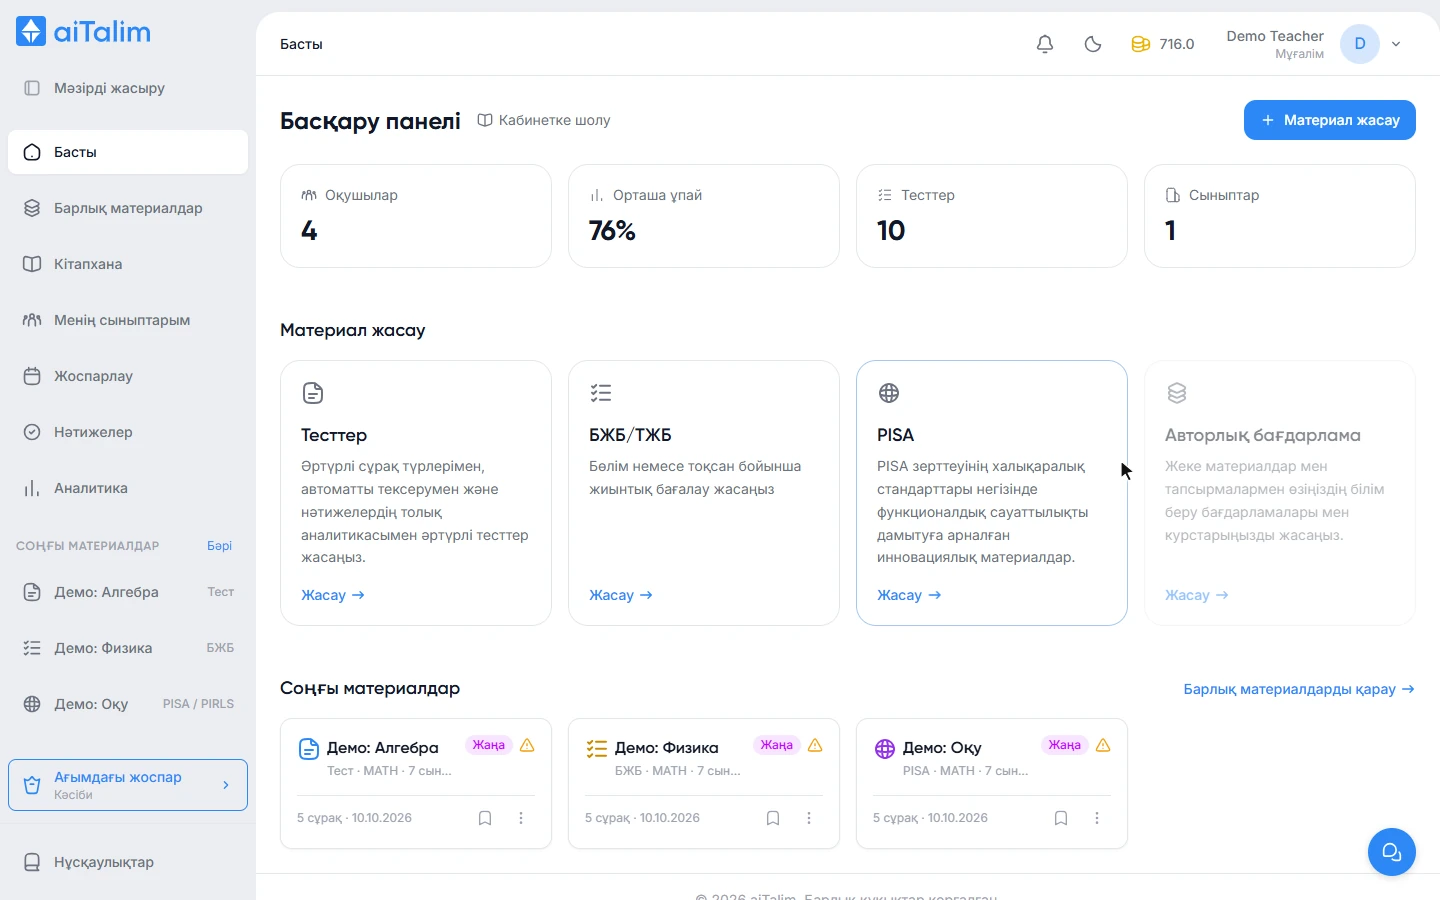Open Демо: Алгебра in sidebar recents
1440x900 pixels.
pyautogui.click(x=128, y=592)
